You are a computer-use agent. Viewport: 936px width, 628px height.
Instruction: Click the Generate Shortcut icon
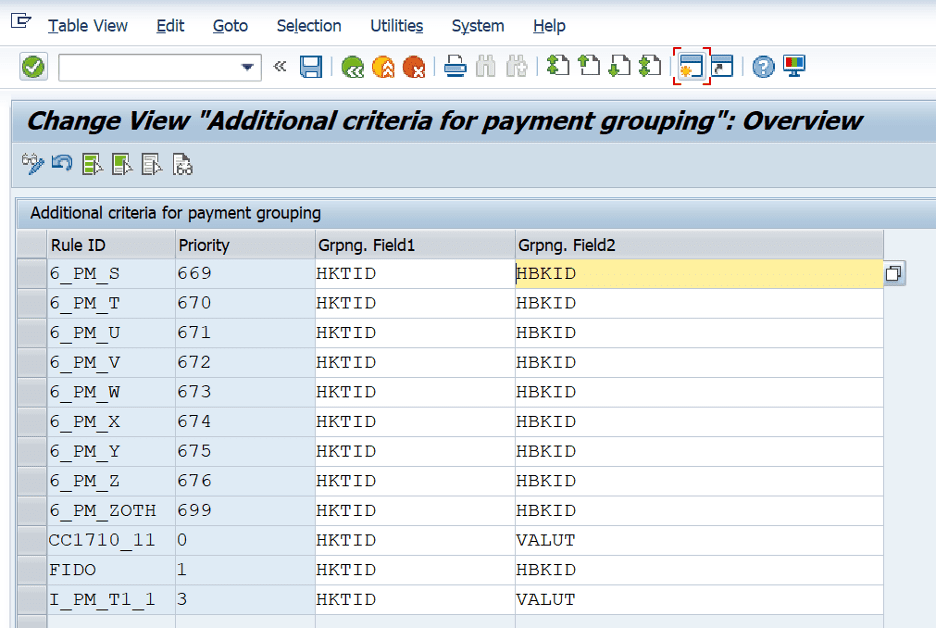(x=722, y=66)
